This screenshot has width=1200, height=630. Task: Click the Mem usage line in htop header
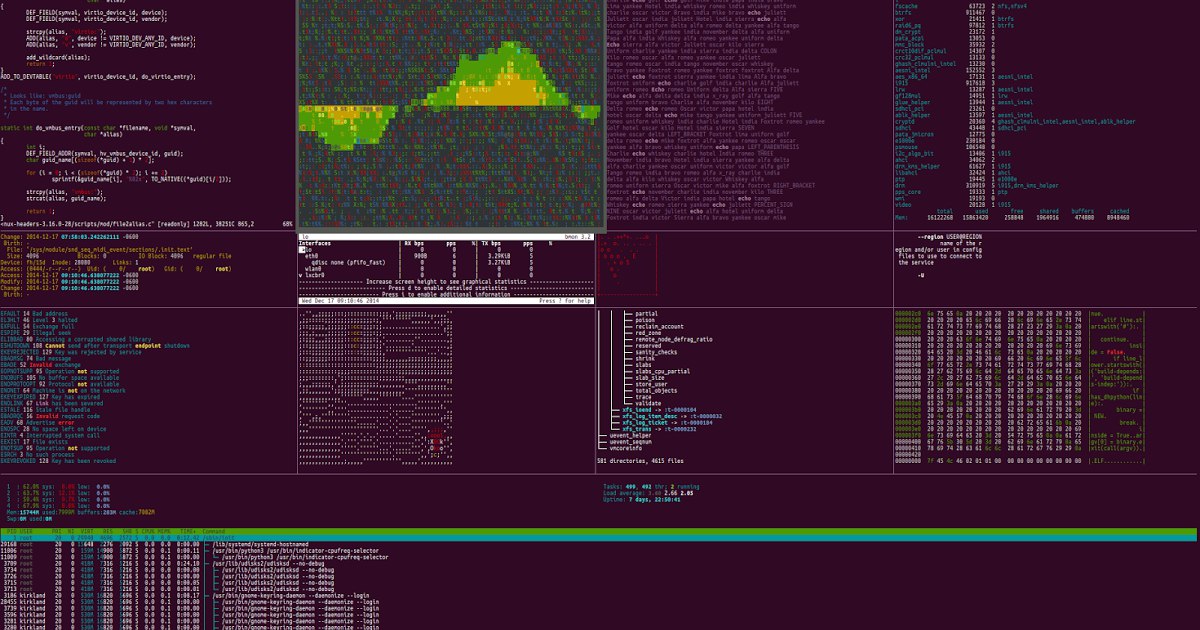(81, 512)
